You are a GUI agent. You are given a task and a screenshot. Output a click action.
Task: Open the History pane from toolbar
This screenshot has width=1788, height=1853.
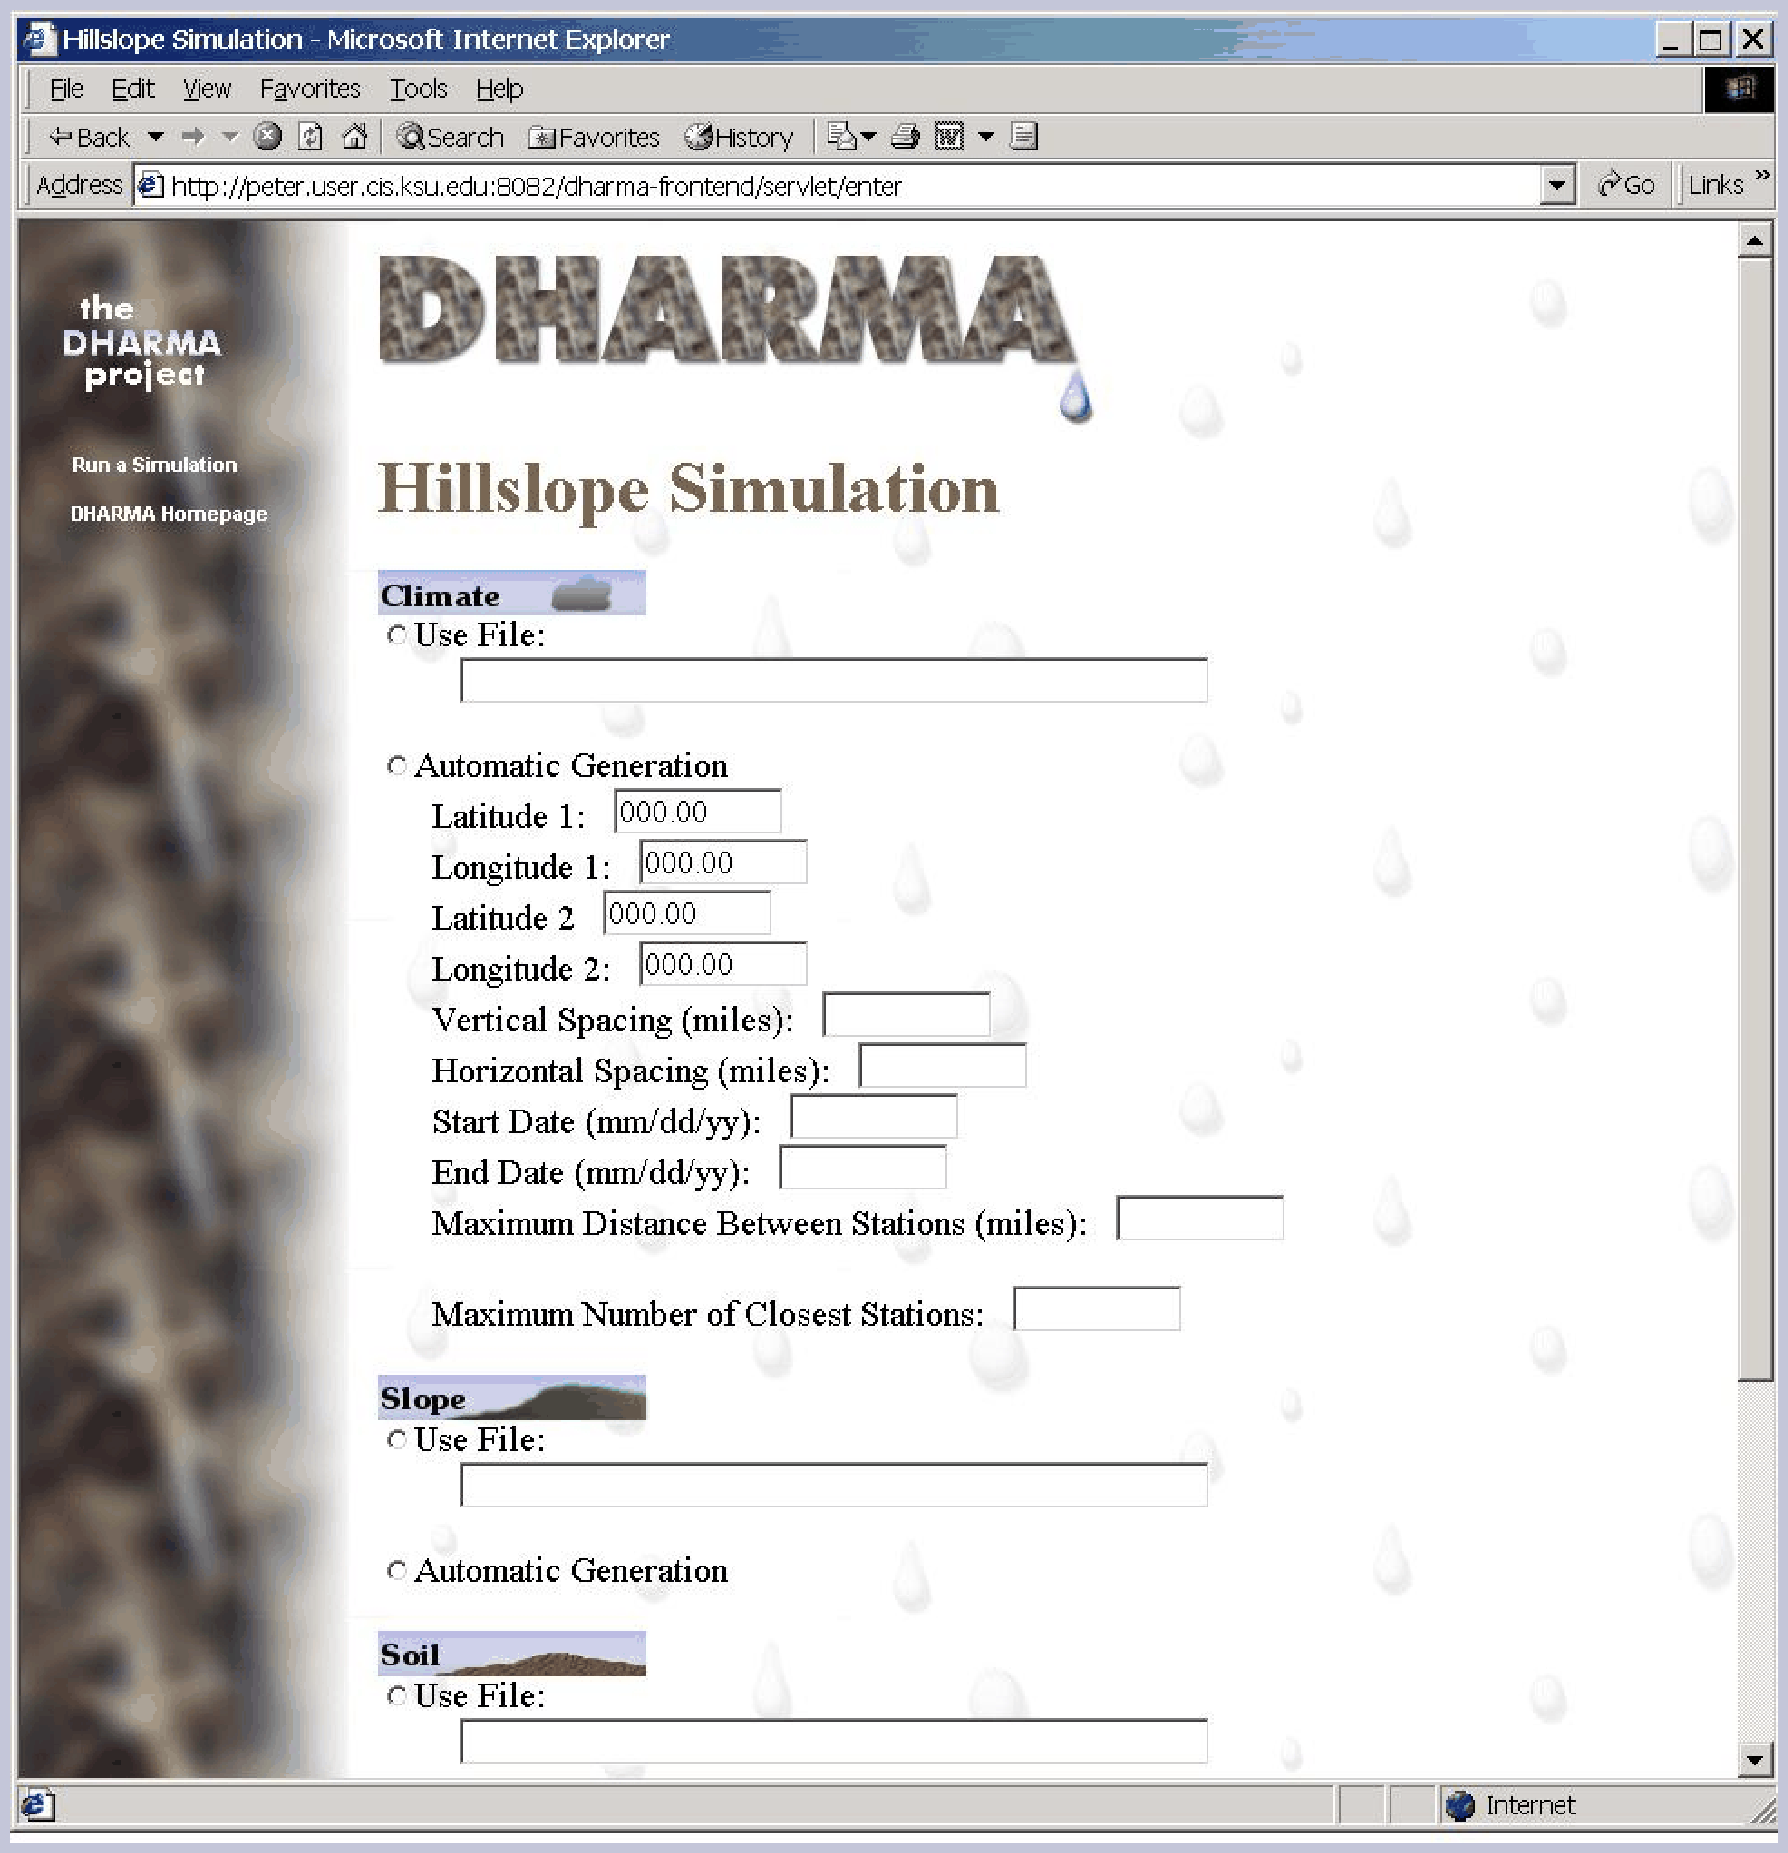(x=739, y=137)
